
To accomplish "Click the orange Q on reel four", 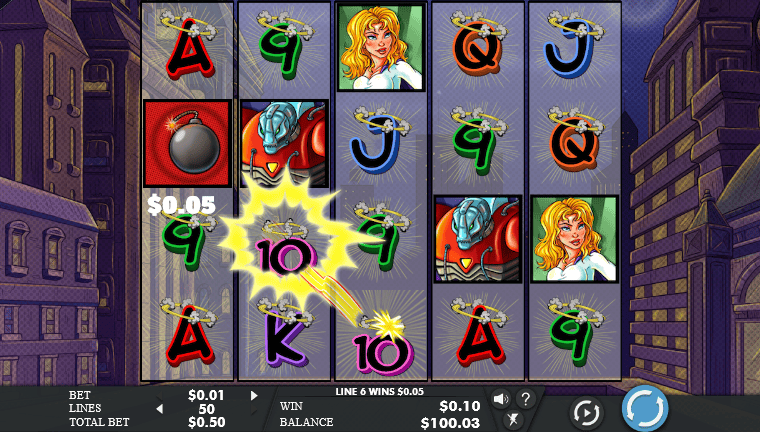I will tap(478, 48).
